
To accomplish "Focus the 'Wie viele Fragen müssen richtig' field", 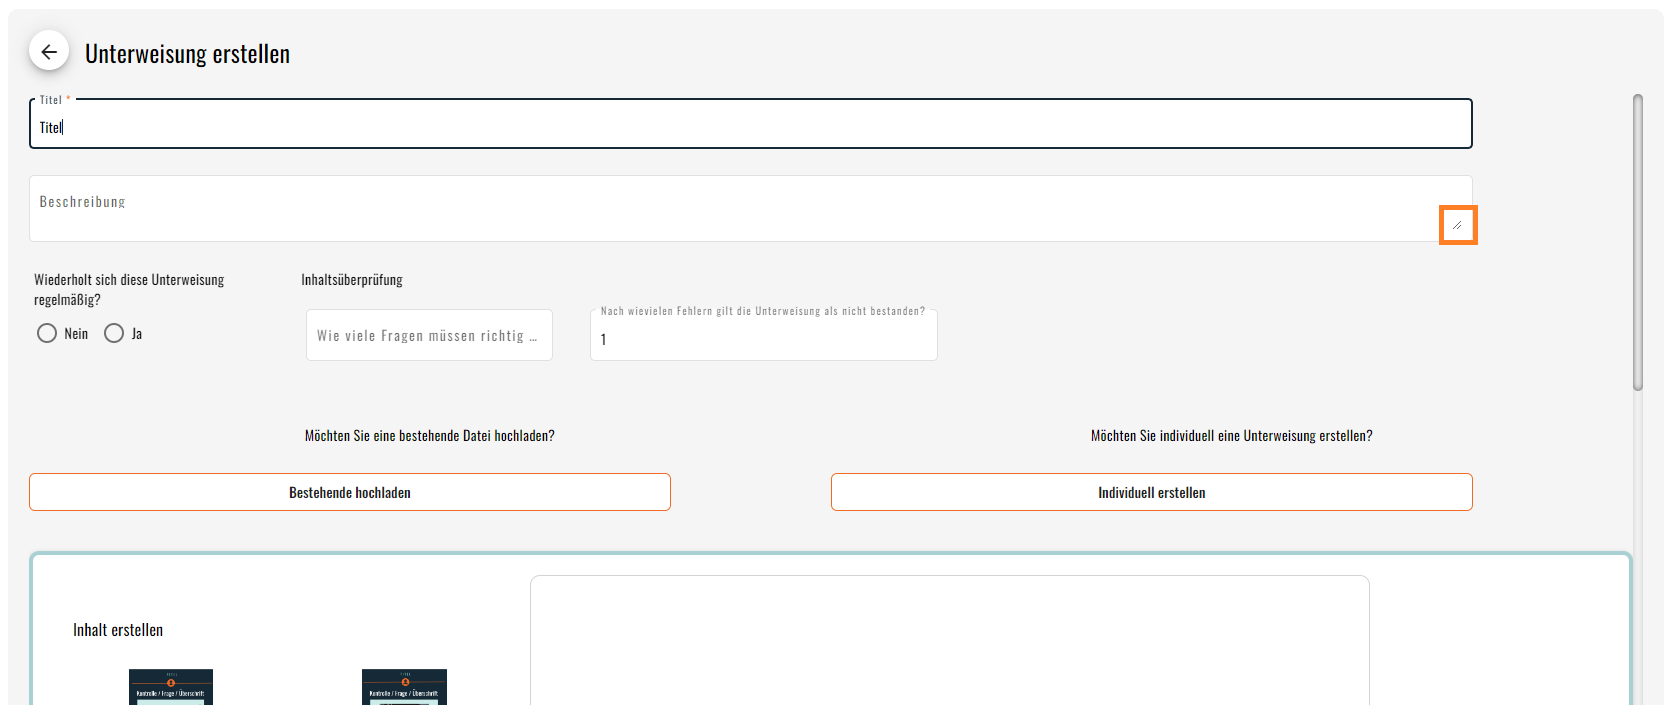I will 429,335.
